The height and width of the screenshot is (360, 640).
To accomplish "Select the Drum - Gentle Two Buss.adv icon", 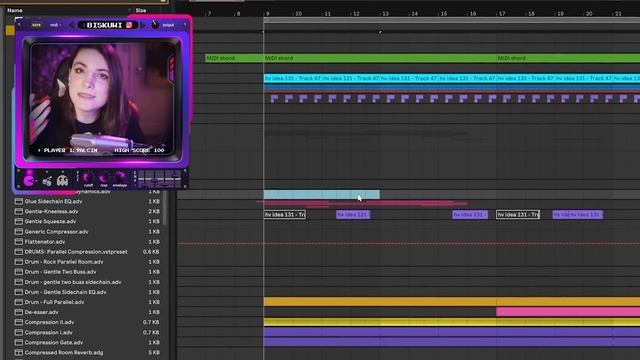I will (18, 272).
